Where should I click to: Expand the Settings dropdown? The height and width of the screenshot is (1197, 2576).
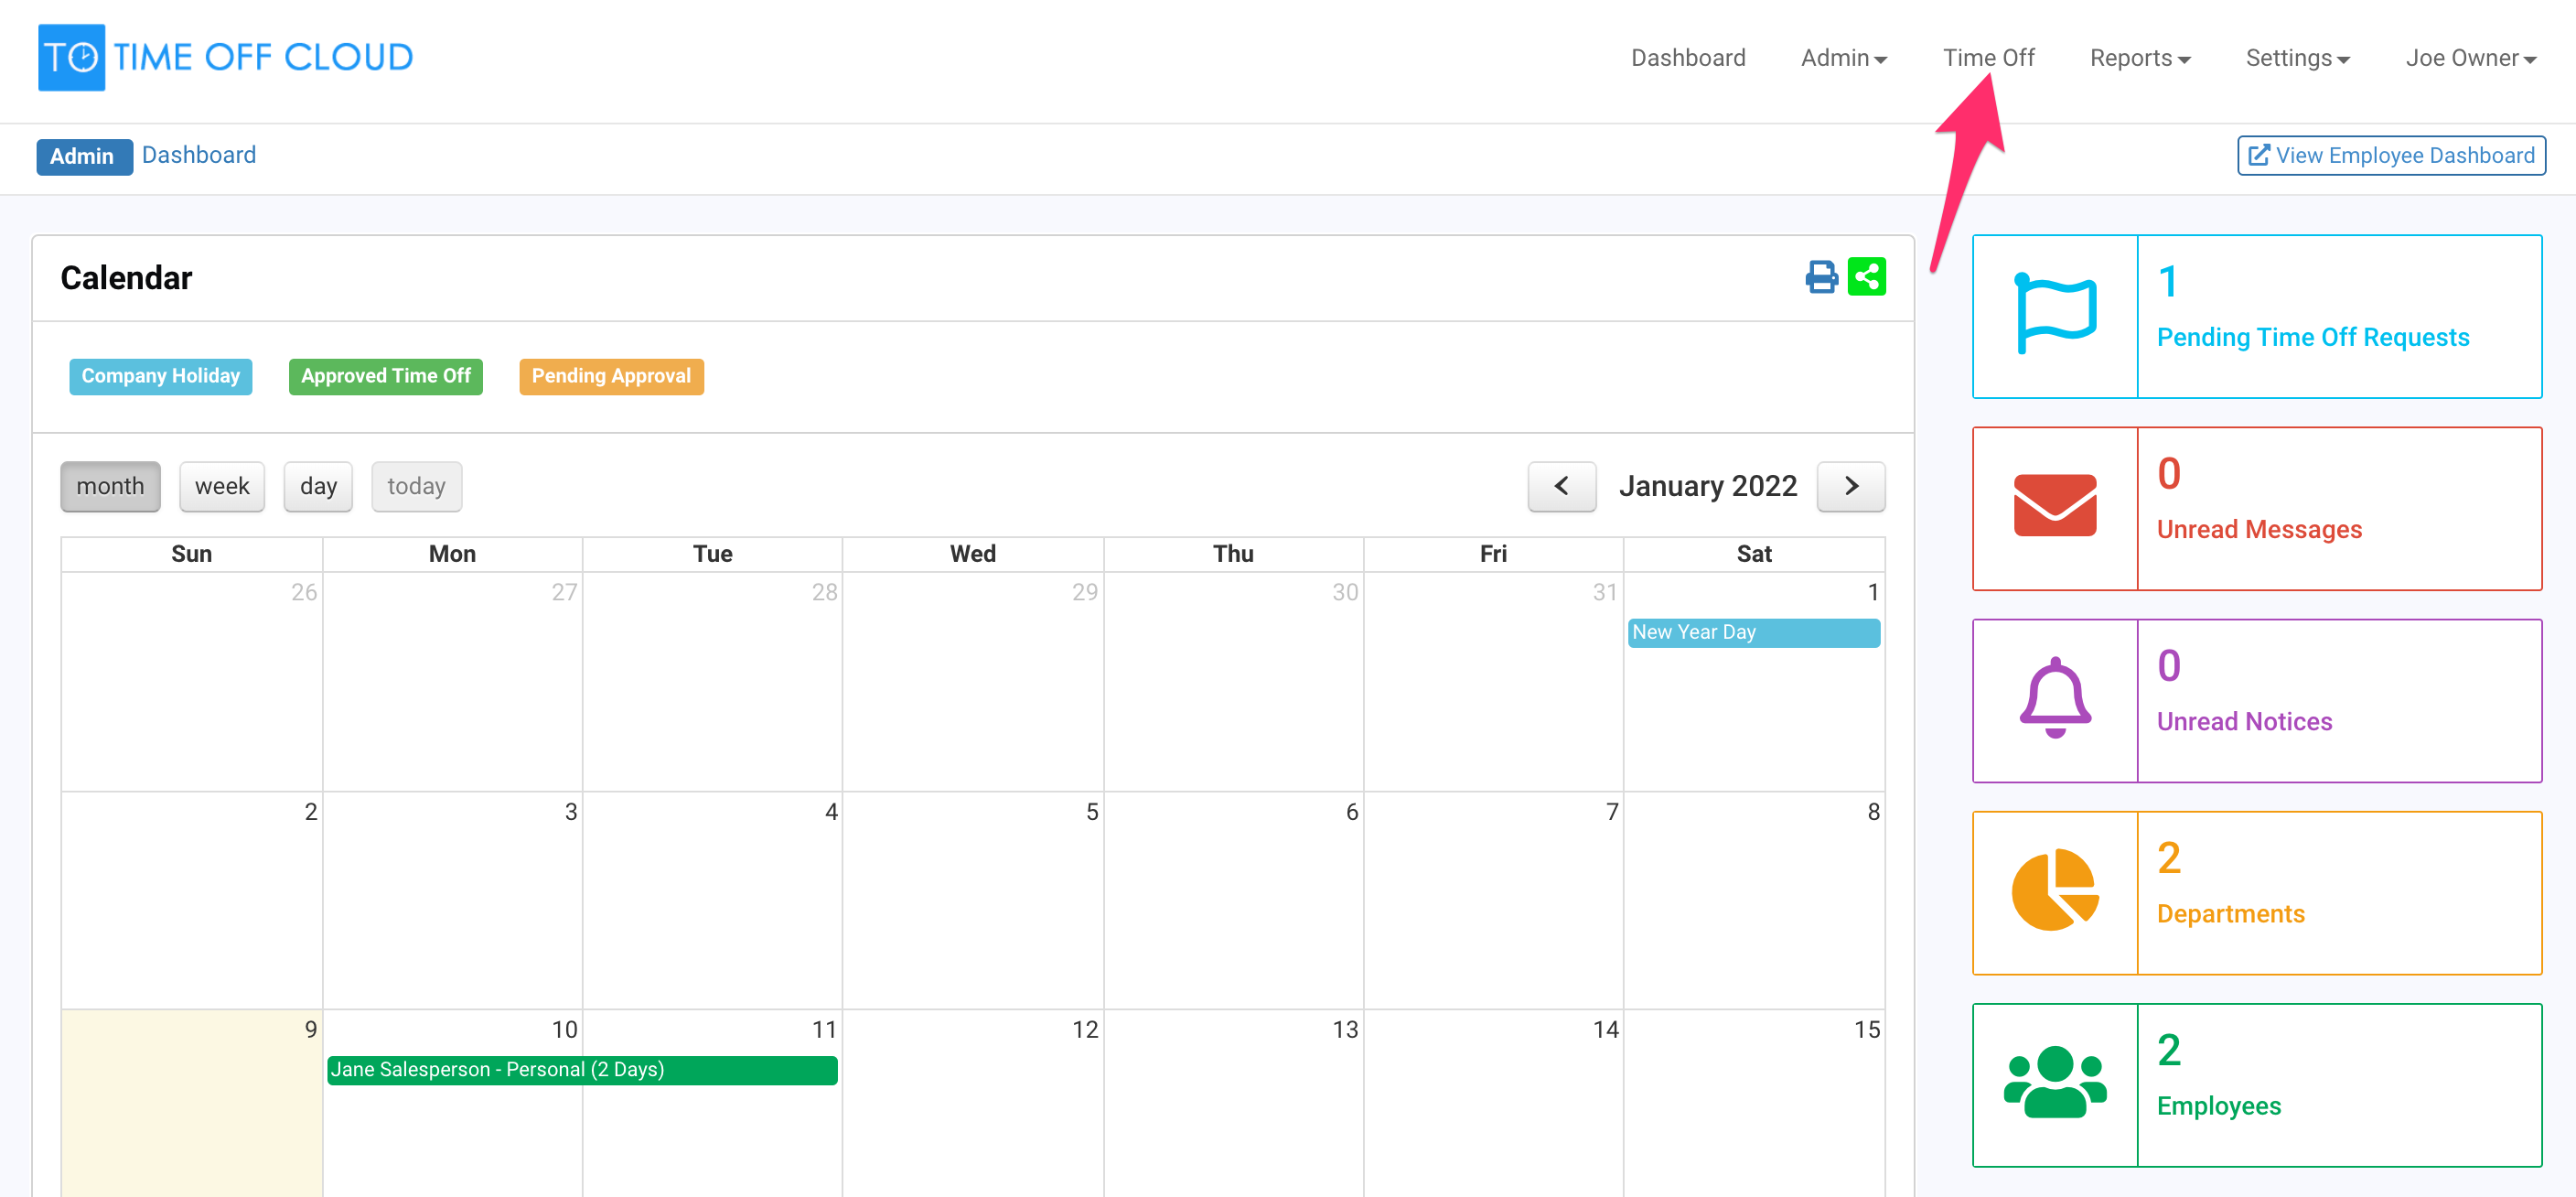pos(2296,58)
